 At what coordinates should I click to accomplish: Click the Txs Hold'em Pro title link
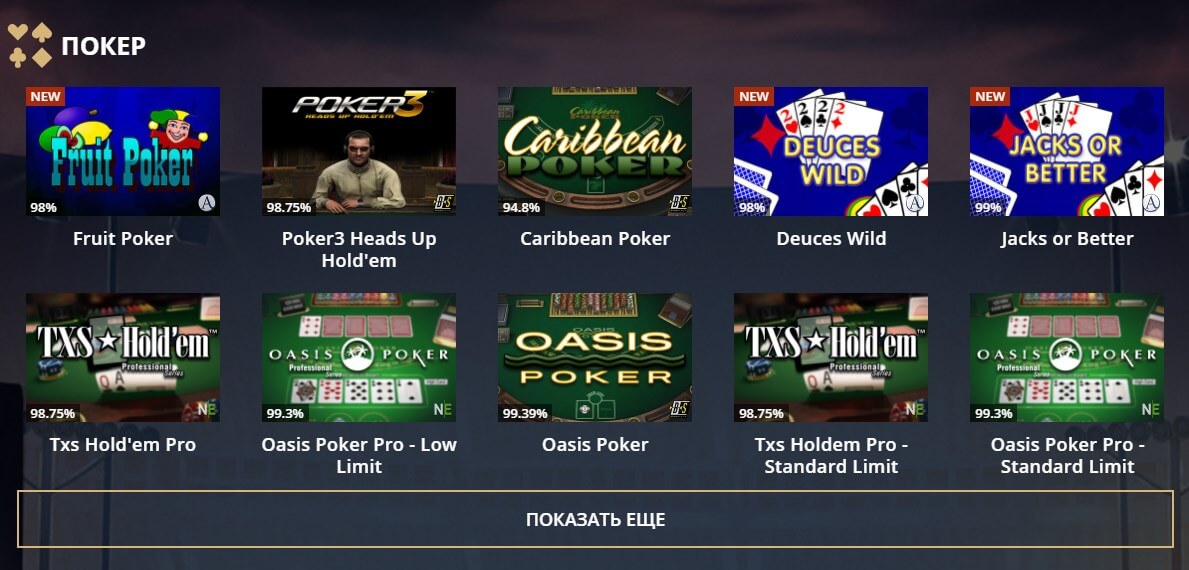[x=123, y=445]
